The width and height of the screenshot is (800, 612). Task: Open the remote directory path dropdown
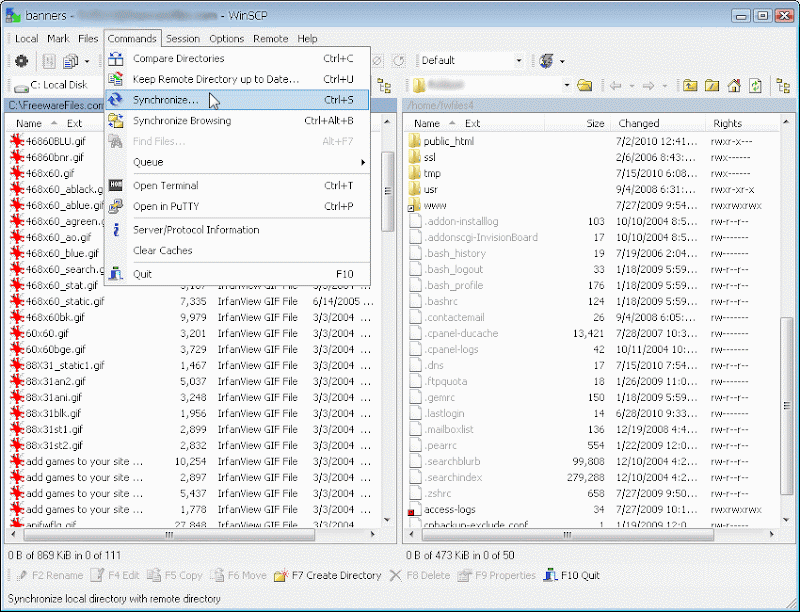[x=566, y=85]
